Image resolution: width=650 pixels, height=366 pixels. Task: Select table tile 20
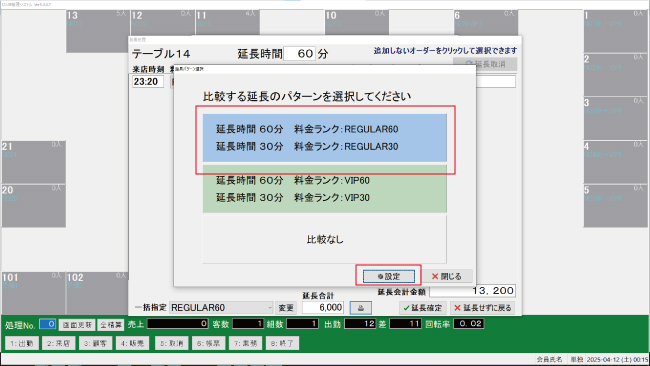tap(34, 206)
